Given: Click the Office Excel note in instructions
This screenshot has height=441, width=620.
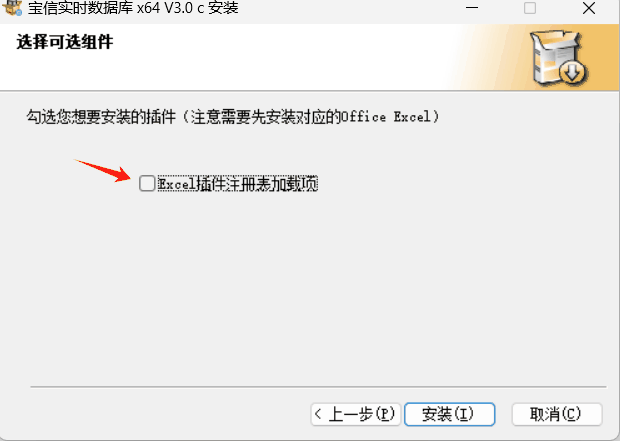Looking at the screenshot, I should click(x=385, y=117).
